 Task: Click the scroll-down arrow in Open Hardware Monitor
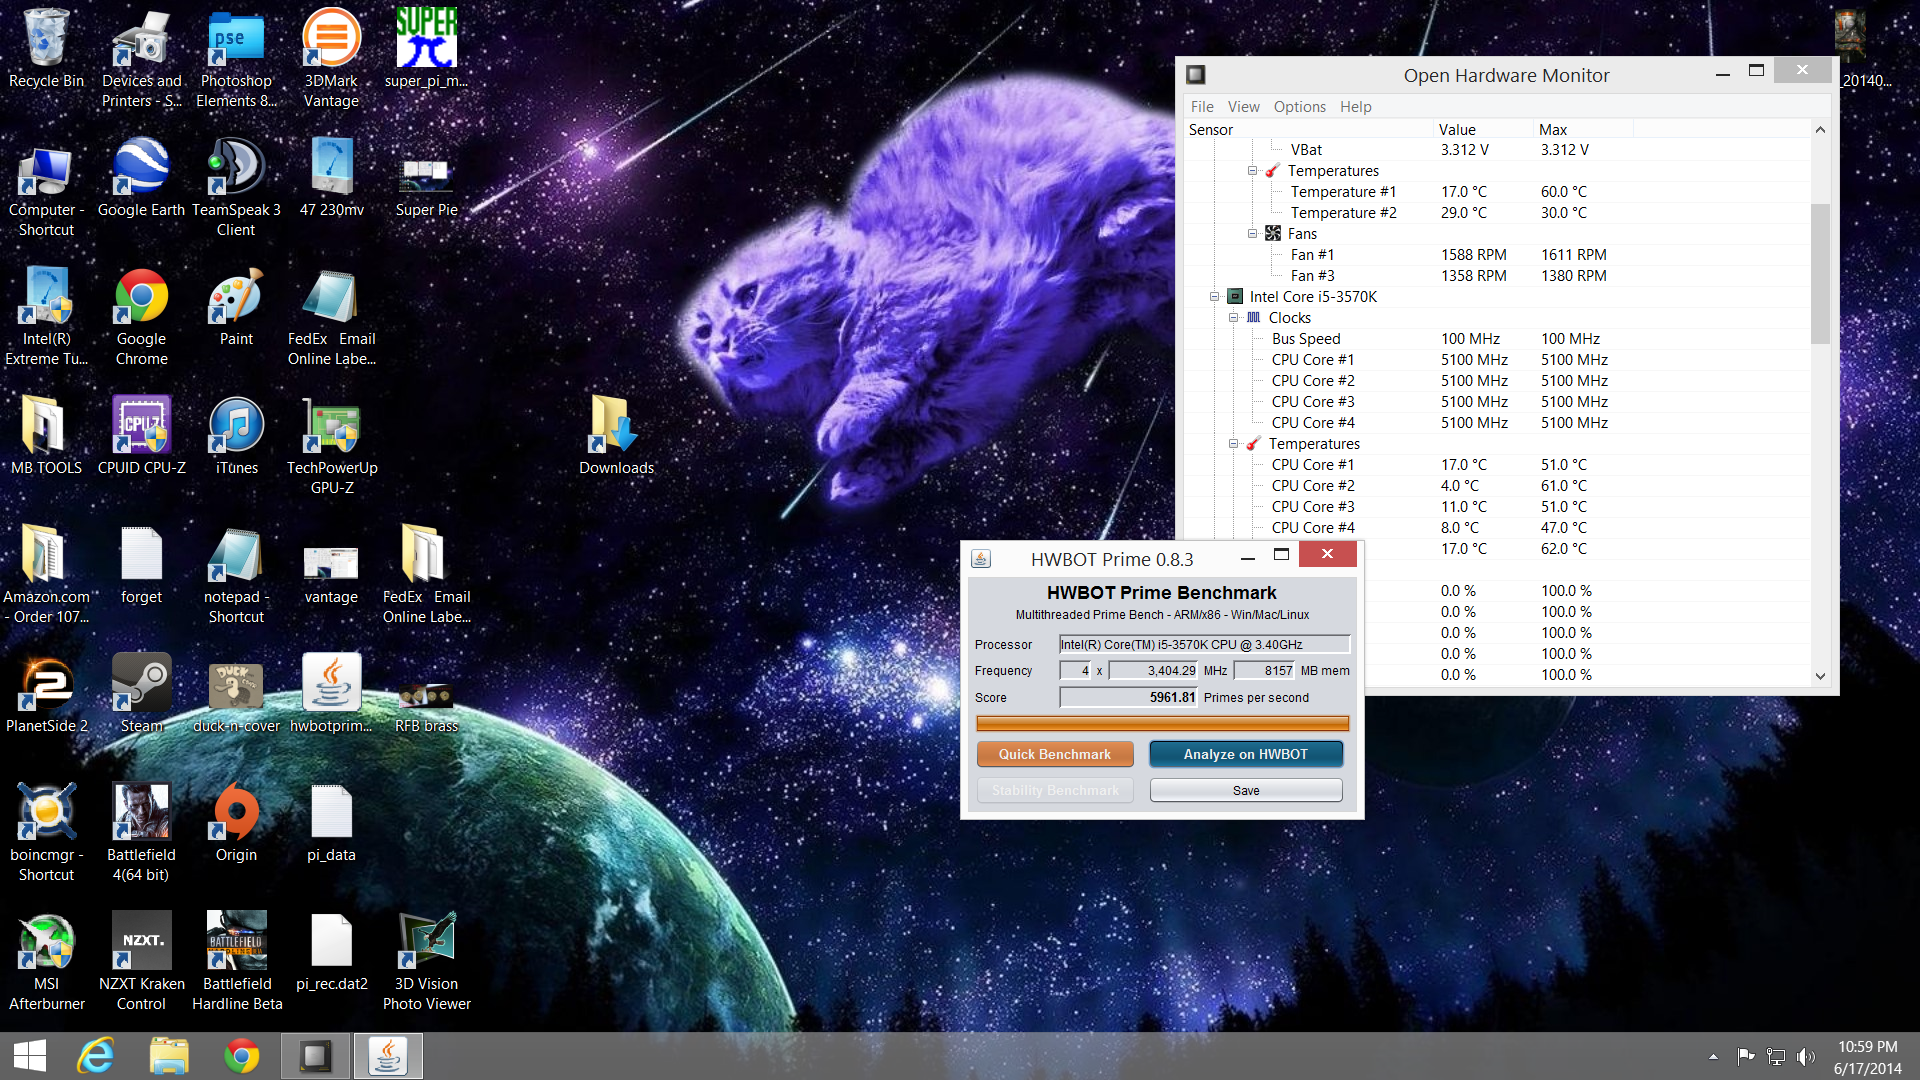[x=1820, y=676]
